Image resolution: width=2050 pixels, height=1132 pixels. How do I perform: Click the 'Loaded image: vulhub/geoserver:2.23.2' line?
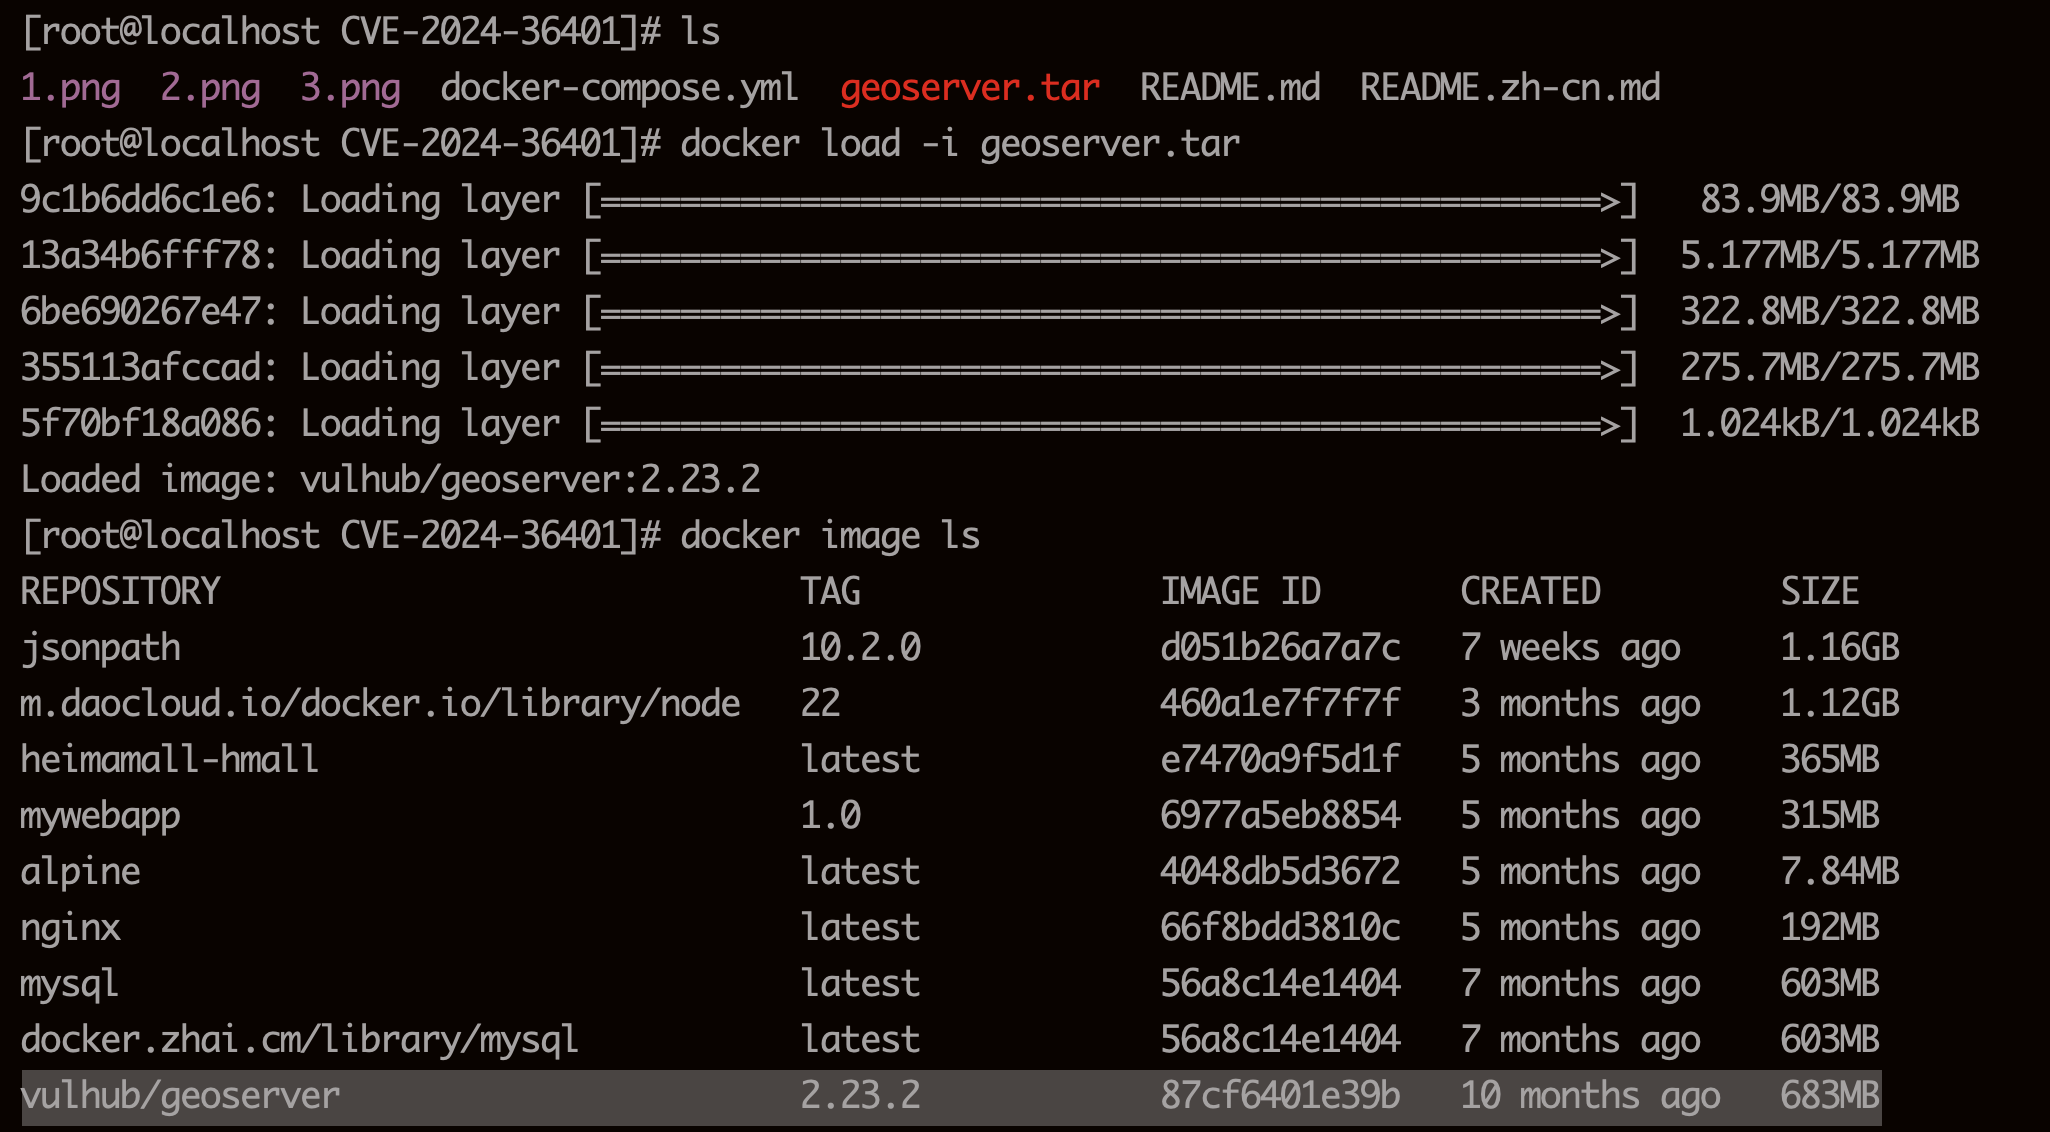pos(390,480)
